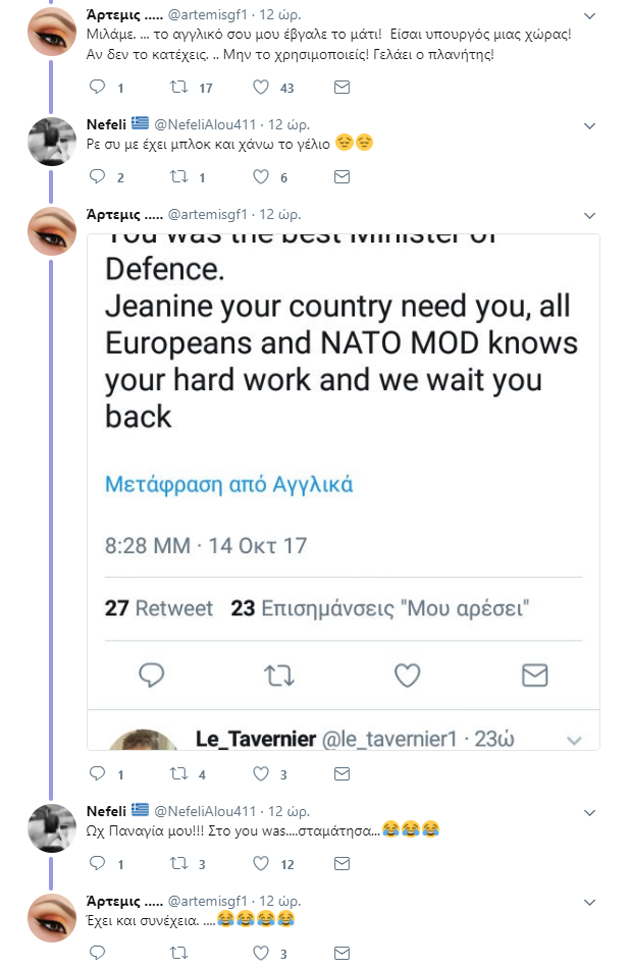
Task: Click the Μετάφραση από Αγγλικά link
Action: point(229,486)
